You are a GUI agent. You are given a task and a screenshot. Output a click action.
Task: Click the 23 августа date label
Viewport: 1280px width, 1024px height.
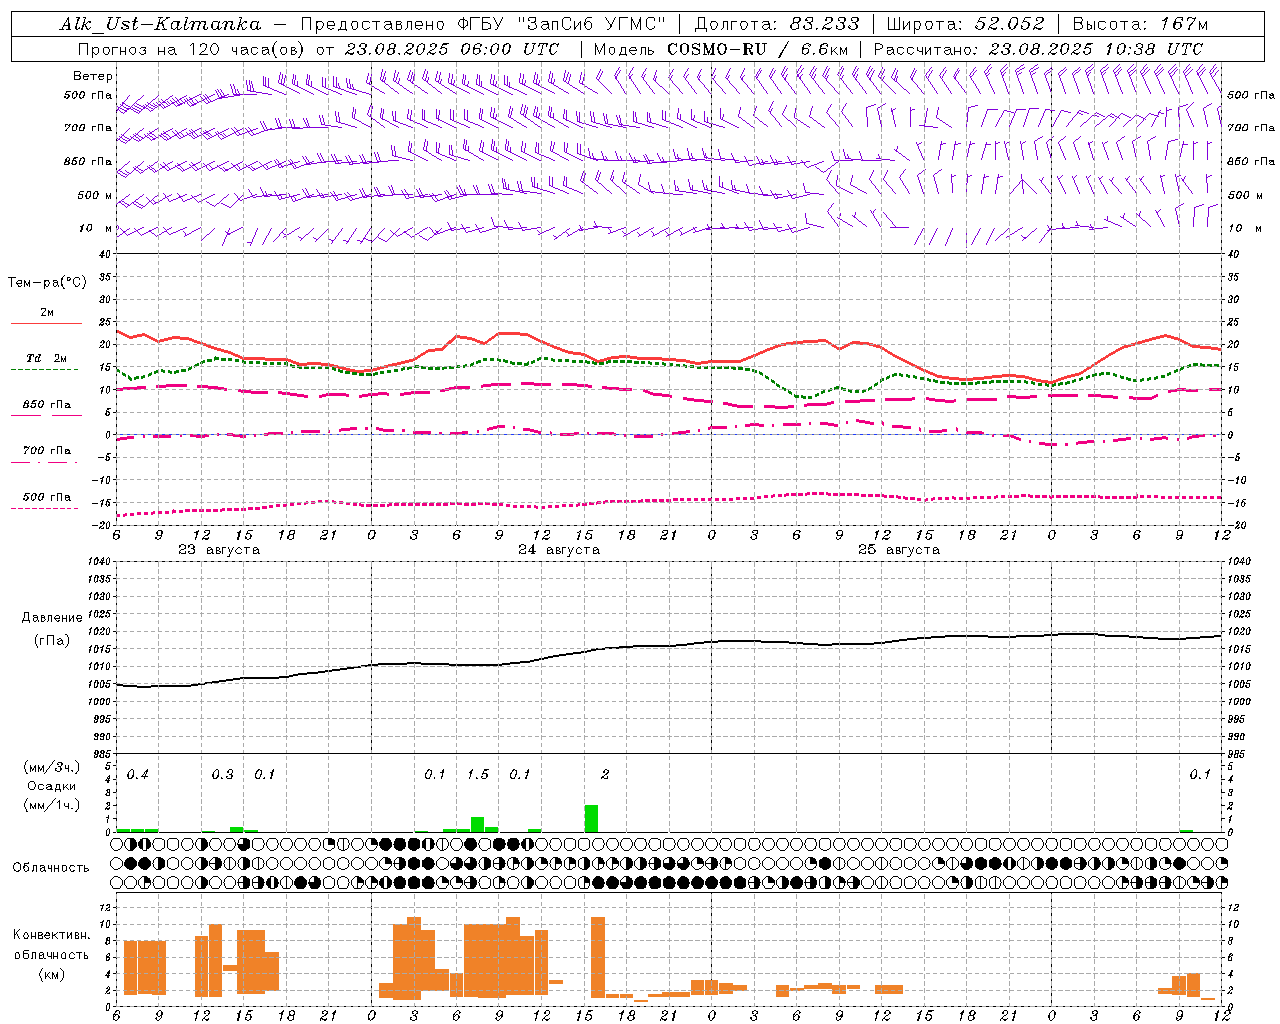[x=219, y=550]
